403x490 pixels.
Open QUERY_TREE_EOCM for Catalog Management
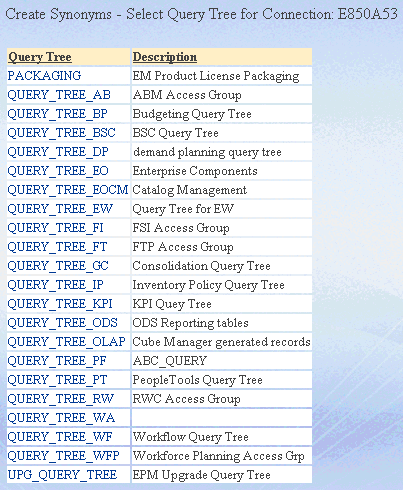point(68,190)
